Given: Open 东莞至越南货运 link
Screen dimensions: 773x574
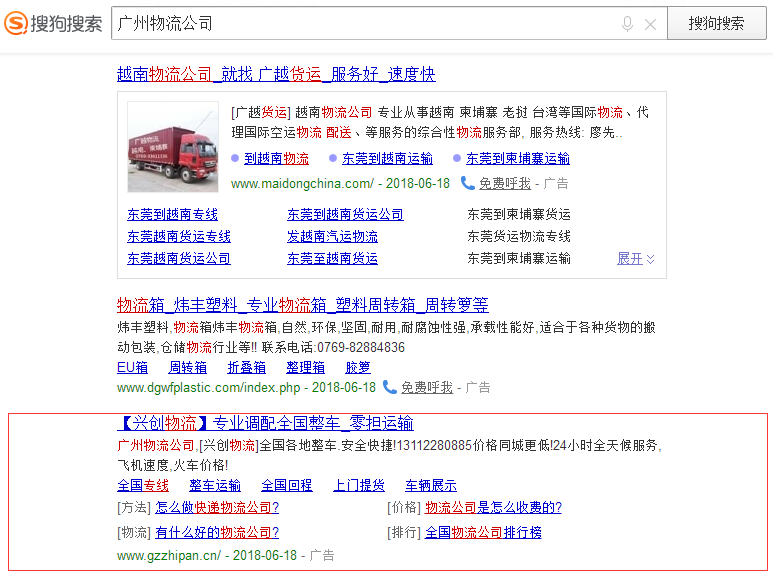Looking at the screenshot, I should 332,258.
